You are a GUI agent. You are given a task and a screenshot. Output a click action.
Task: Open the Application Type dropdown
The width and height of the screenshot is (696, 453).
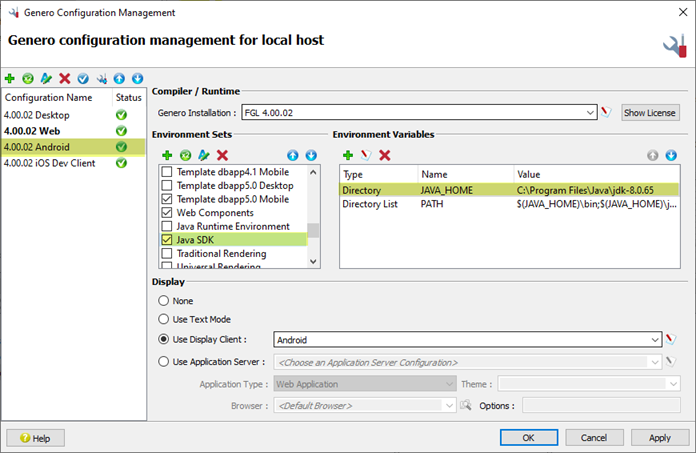click(450, 384)
